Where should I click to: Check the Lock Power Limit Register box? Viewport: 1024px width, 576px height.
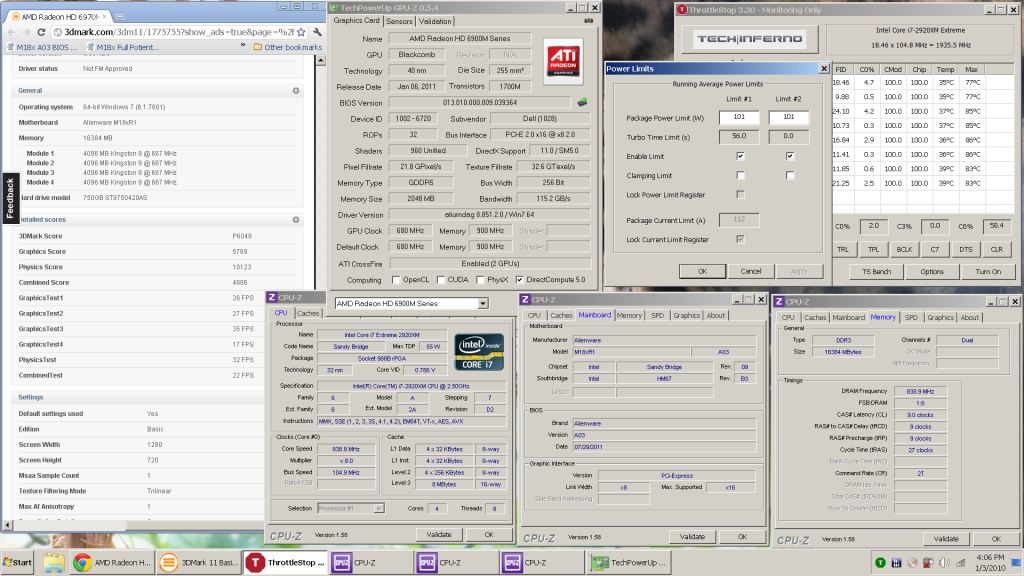point(740,194)
